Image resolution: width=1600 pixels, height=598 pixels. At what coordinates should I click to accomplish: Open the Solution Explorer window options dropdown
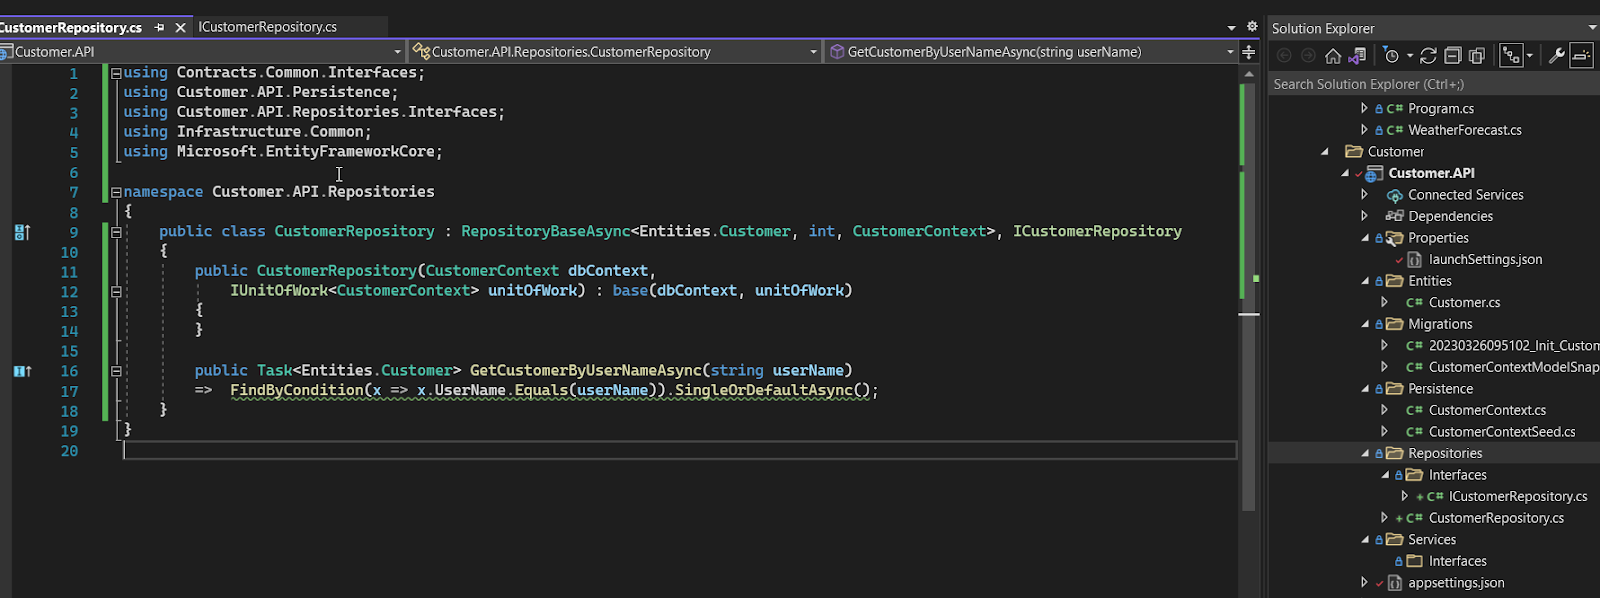1592,28
